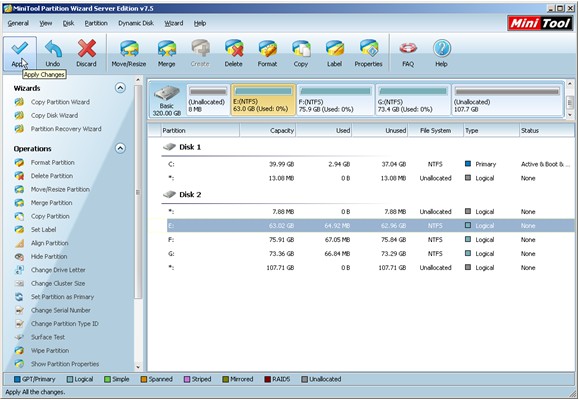
Task: Click the Format Partition sidebar icon
Action: click(19, 163)
